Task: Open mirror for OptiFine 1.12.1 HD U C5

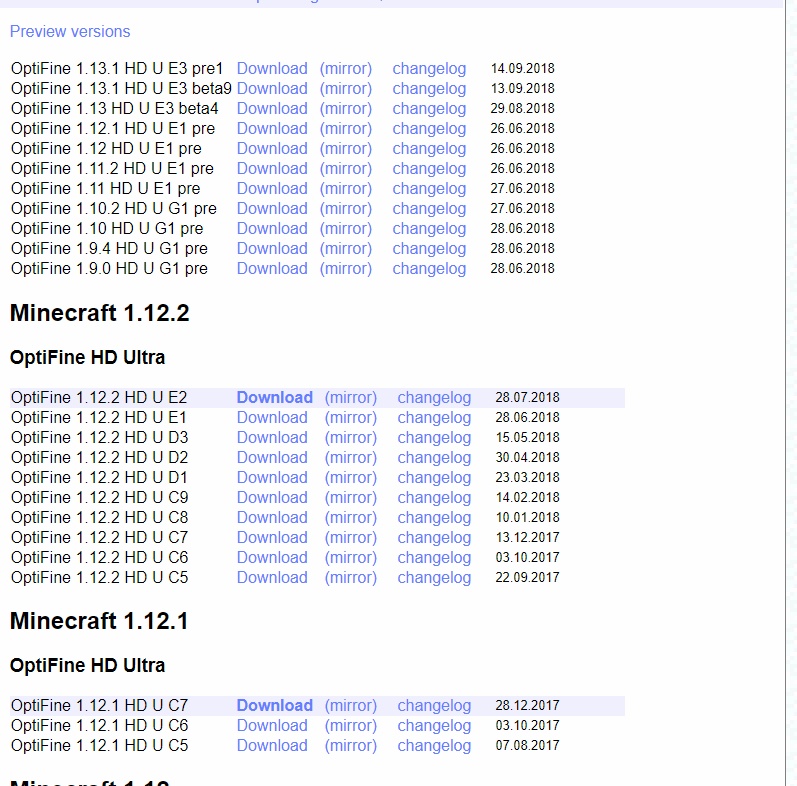Action: (x=351, y=745)
